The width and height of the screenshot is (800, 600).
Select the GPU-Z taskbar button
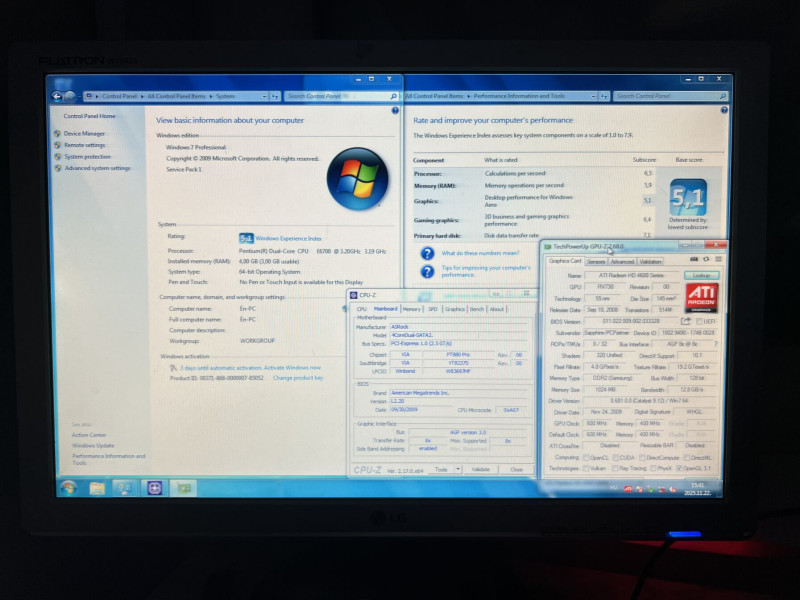click(x=184, y=488)
